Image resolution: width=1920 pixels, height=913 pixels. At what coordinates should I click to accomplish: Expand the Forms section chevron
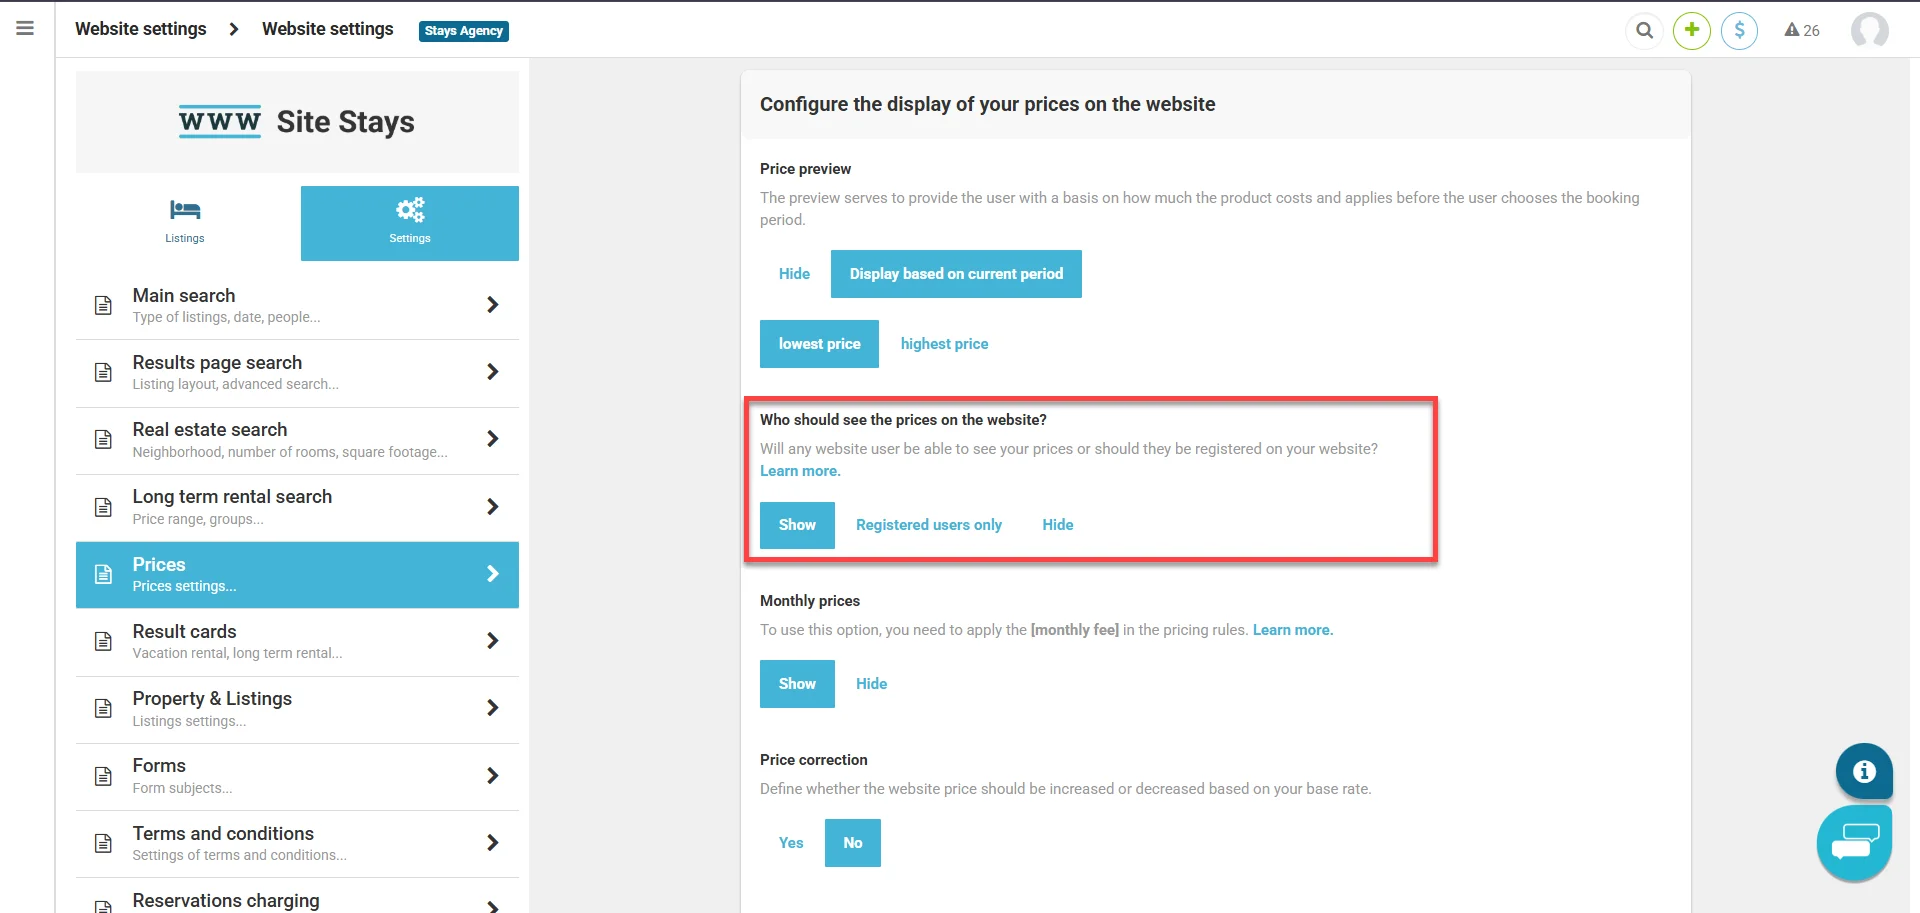(492, 776)
